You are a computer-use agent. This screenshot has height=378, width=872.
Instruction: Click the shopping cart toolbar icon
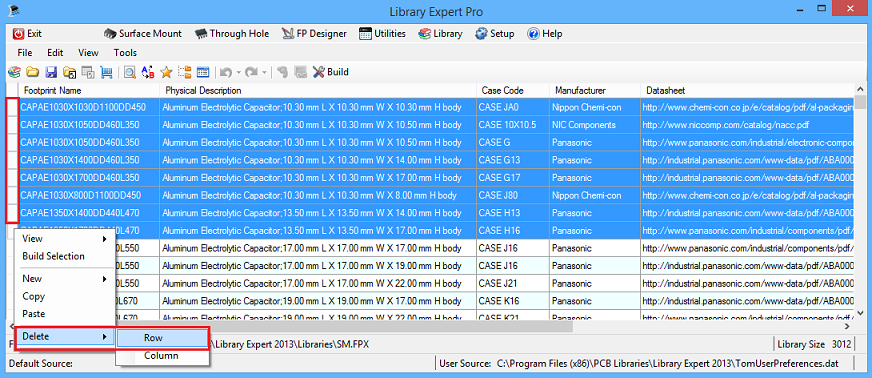click(106, 72)
